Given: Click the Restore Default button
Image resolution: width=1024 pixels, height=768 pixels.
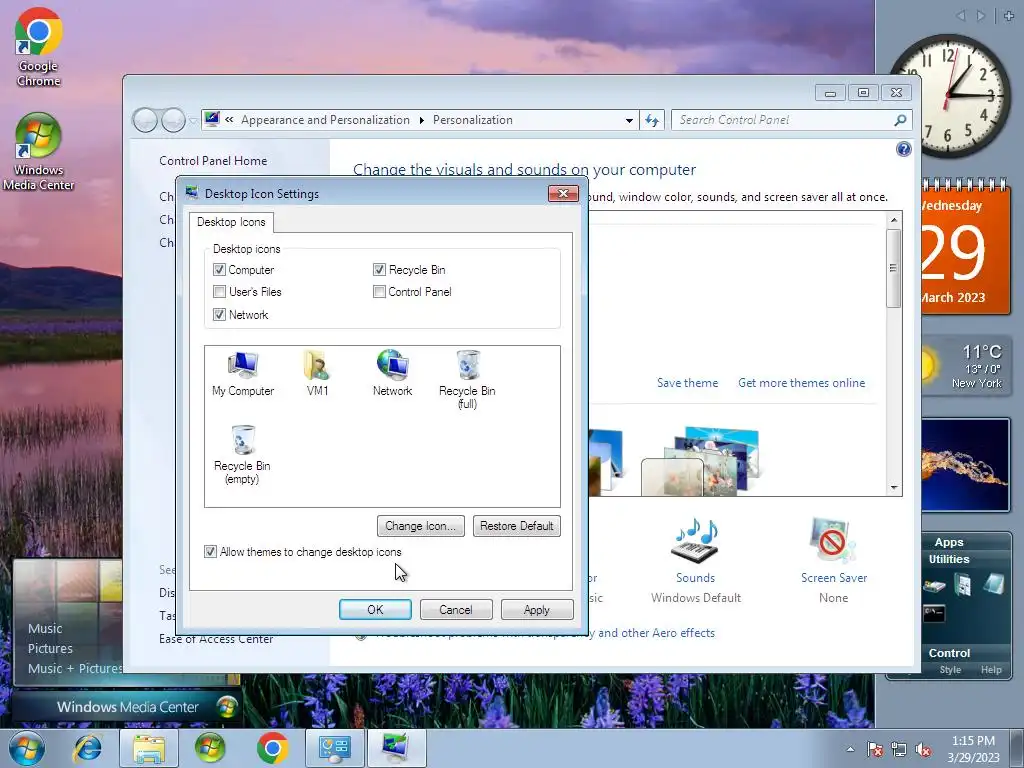Looking at the screenshot, I should point(517,526).
